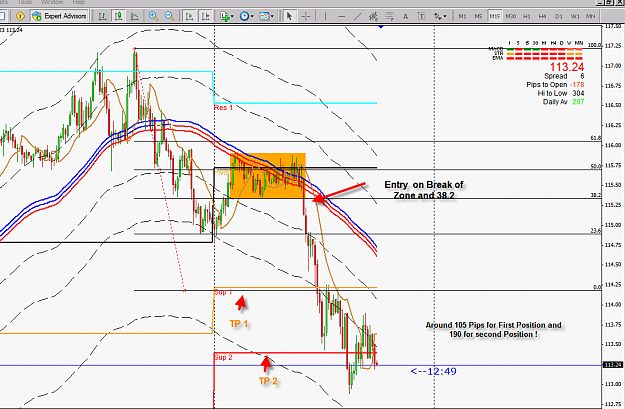Switch timeframe to D1
The image size is (625, 409).
pyautogui.click(x=559, y=16)
